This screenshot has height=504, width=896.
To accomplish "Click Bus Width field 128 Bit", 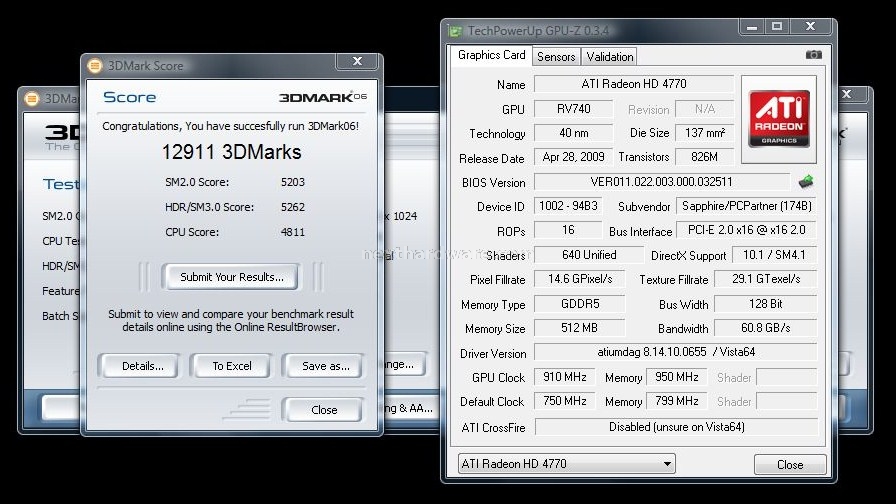I will [x=766, y=303].
